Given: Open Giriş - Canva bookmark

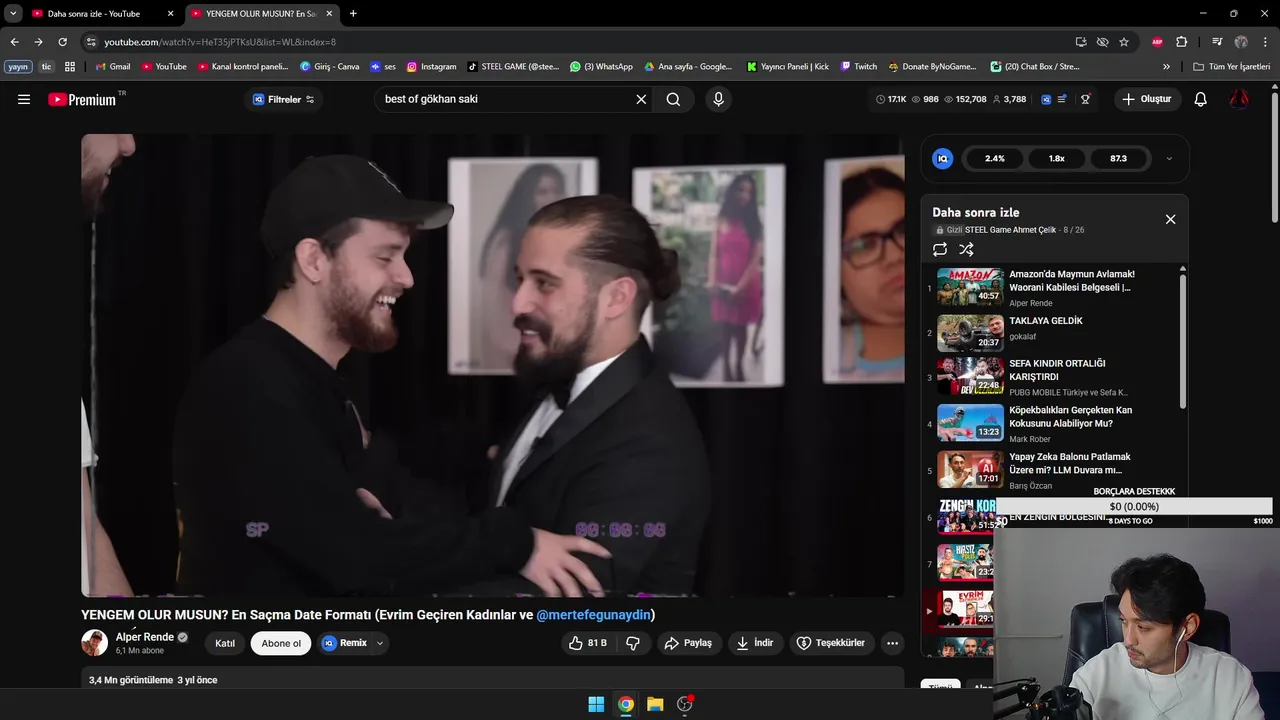Looking at the screenshot, I should click(329, 67).
